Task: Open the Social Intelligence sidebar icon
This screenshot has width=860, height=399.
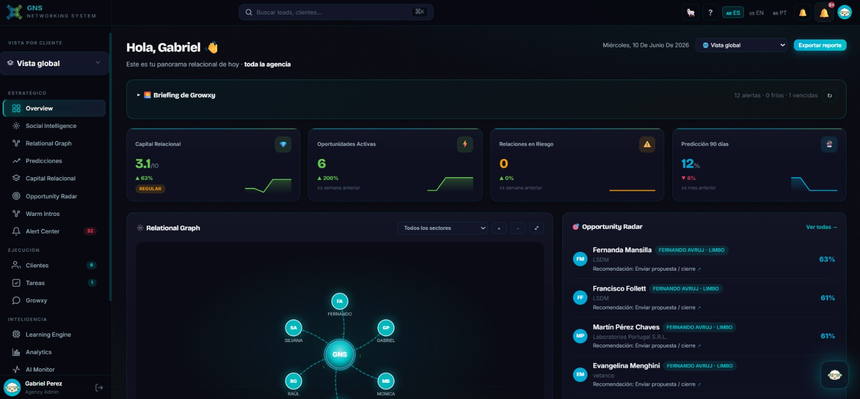Action: pos(16,126)
